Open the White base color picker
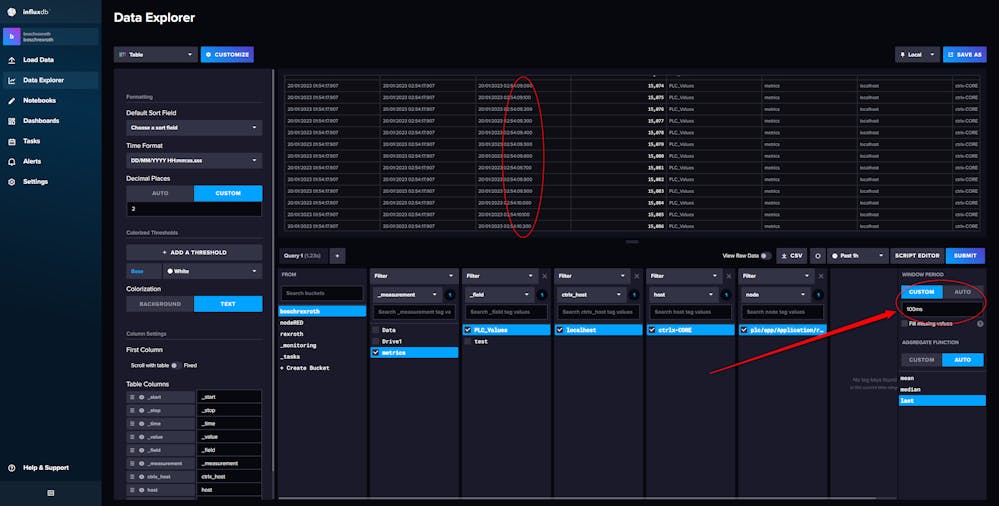The width and height of the screenshot is (999, 506). 210,271
